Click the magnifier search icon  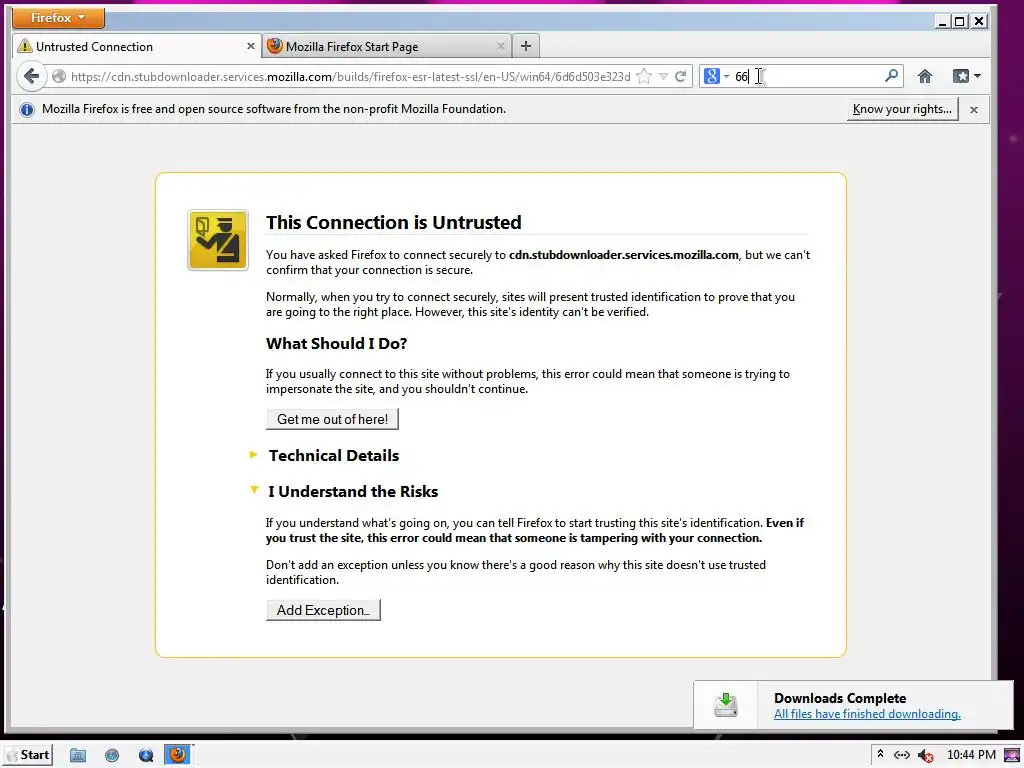891,76
